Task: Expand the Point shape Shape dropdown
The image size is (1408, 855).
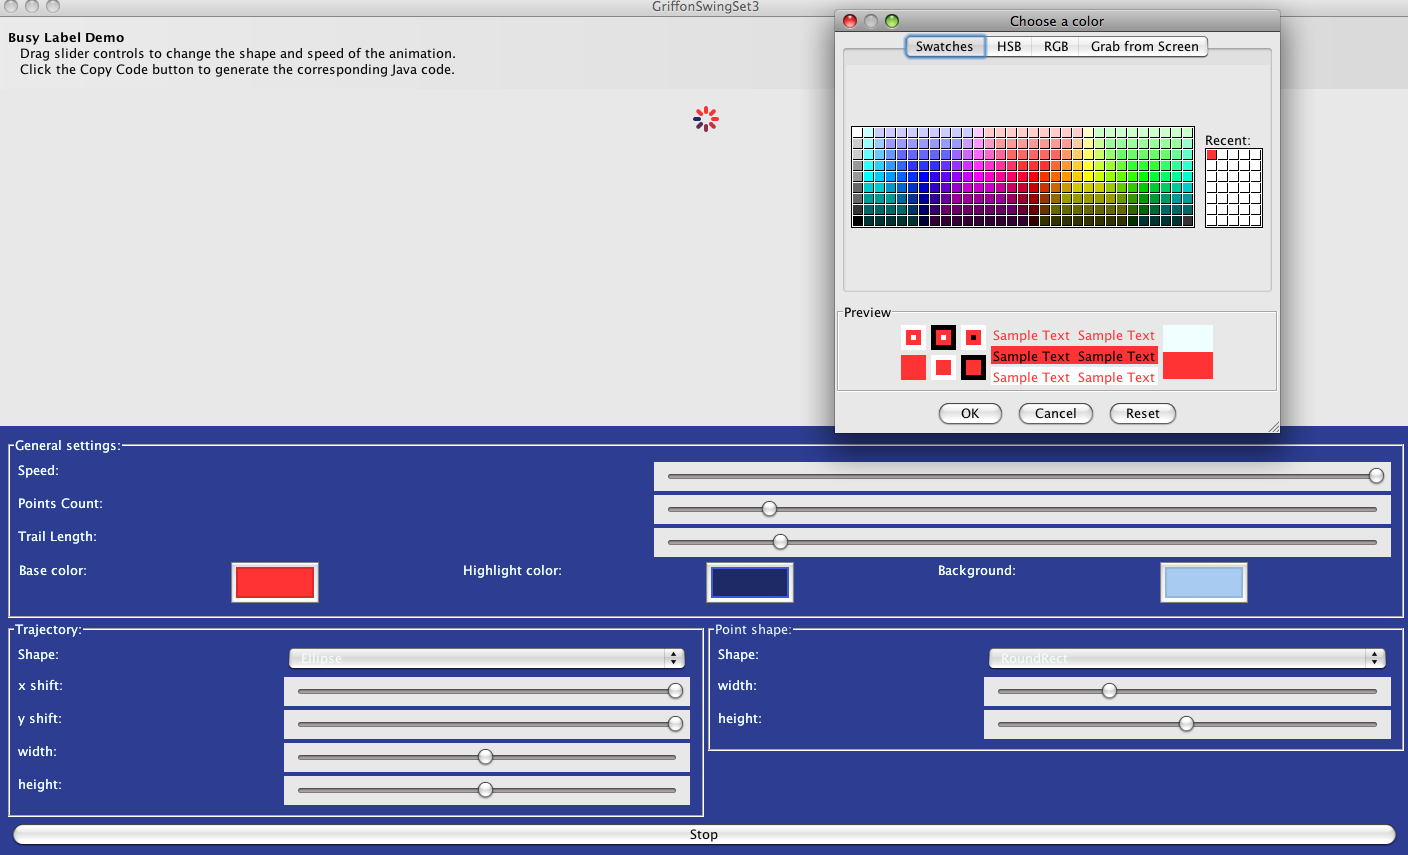Action: click(x=1187, y=658)
